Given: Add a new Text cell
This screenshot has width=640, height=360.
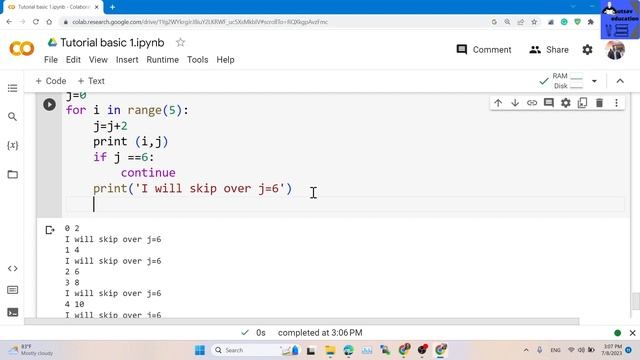Looking at the screenshot, I should pos(91,81).
